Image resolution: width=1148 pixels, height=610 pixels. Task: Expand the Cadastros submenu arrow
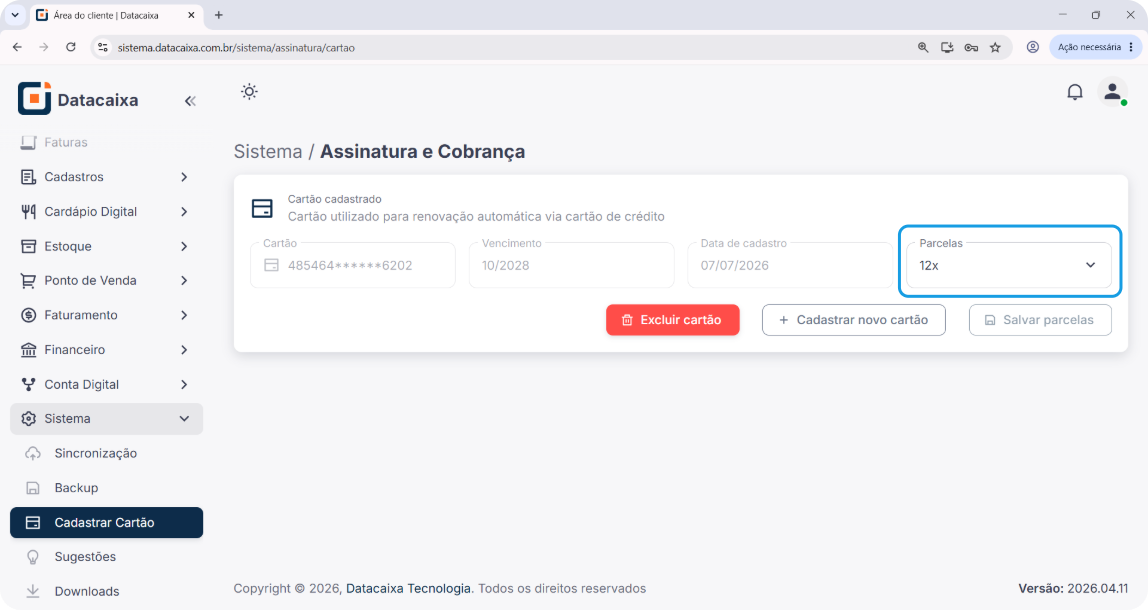[x=184, y=177]
